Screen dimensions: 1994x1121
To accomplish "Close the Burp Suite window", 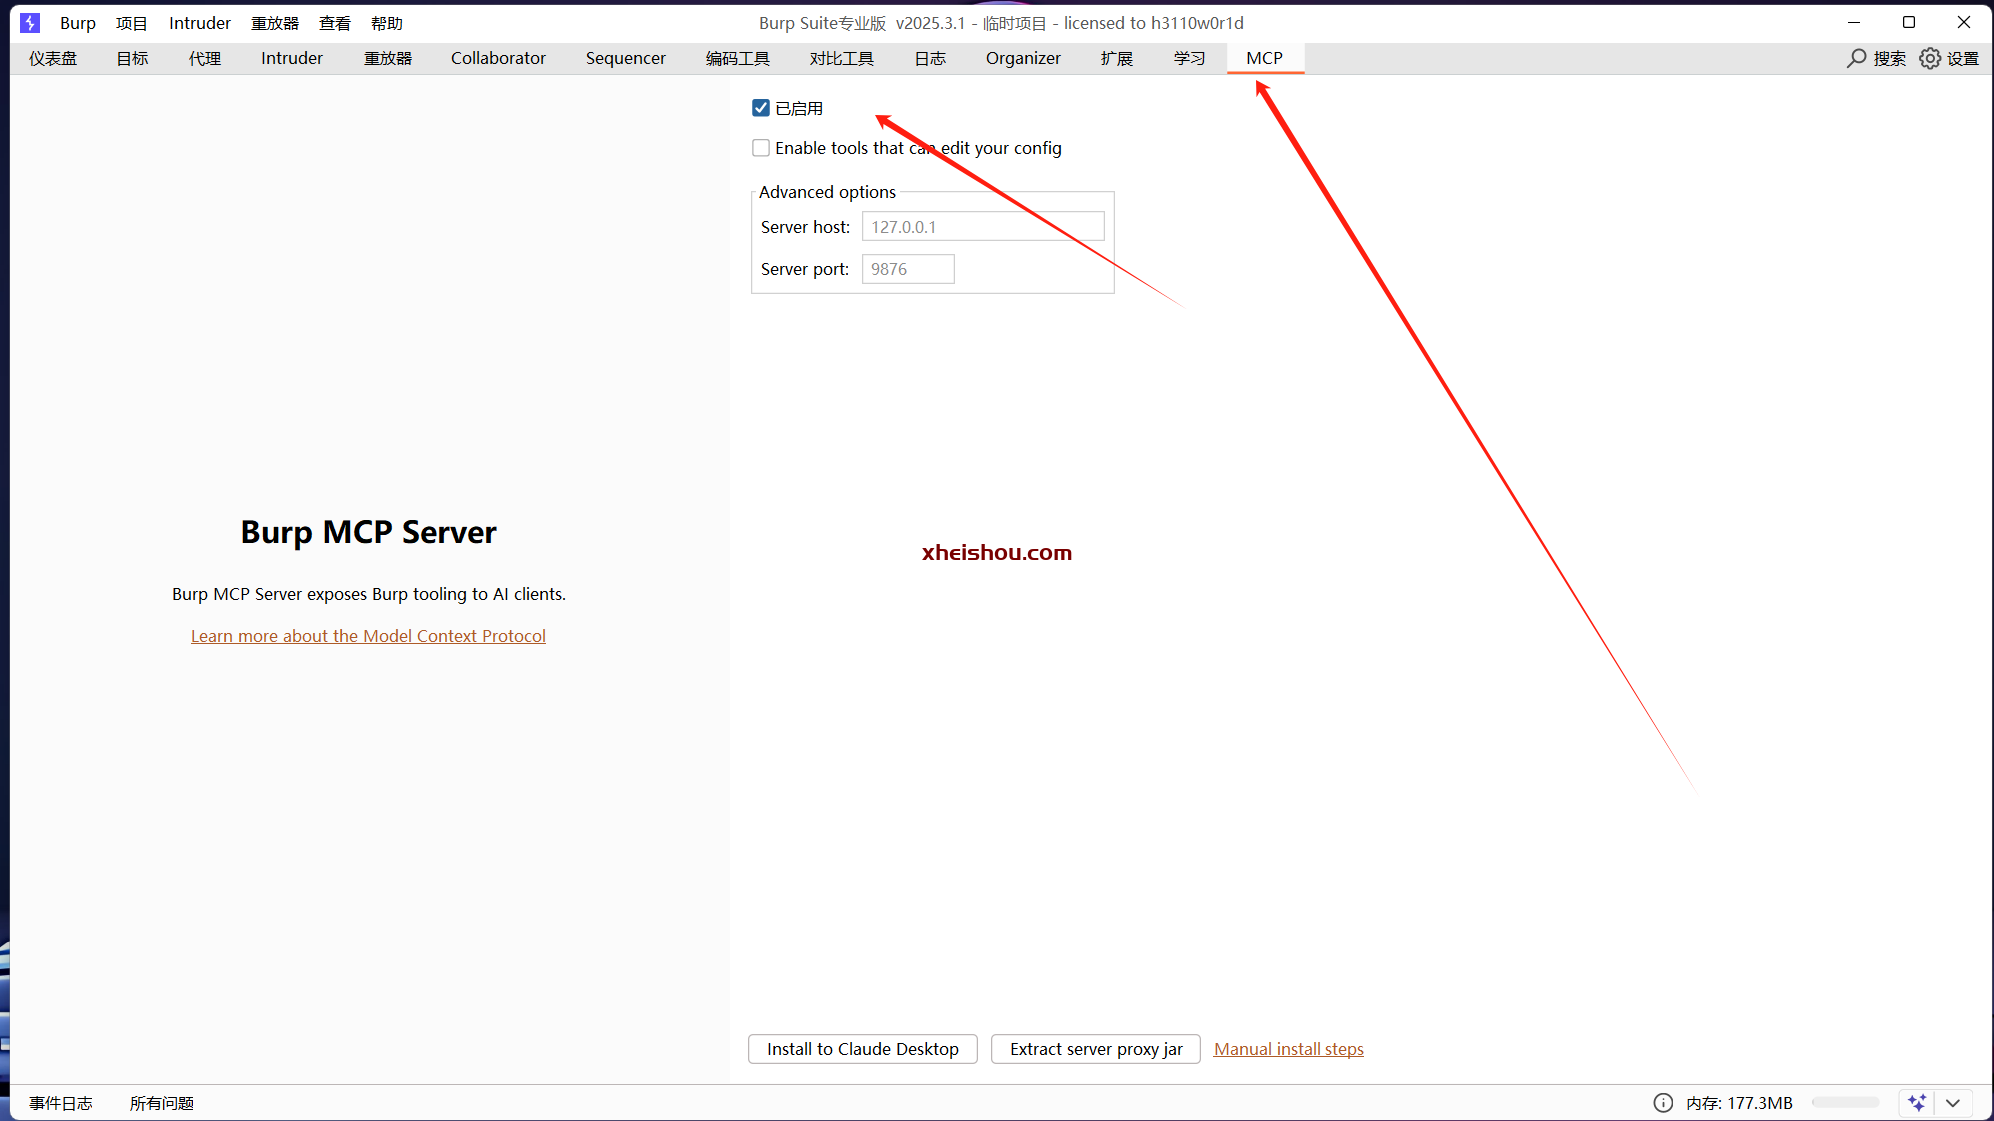I will (x=1964, y=22).
